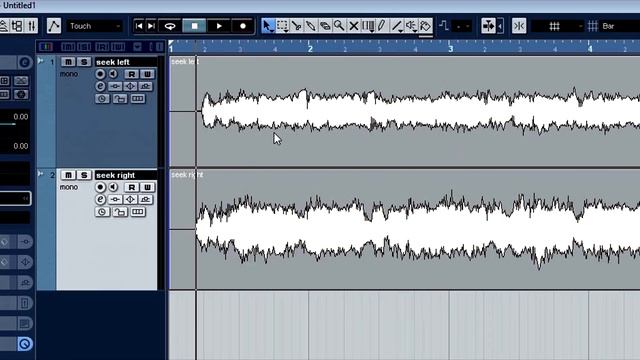Enable monitor on seek left track
Image resolution: width=640 pixels, height=360 pixels.
click(113, 74)
